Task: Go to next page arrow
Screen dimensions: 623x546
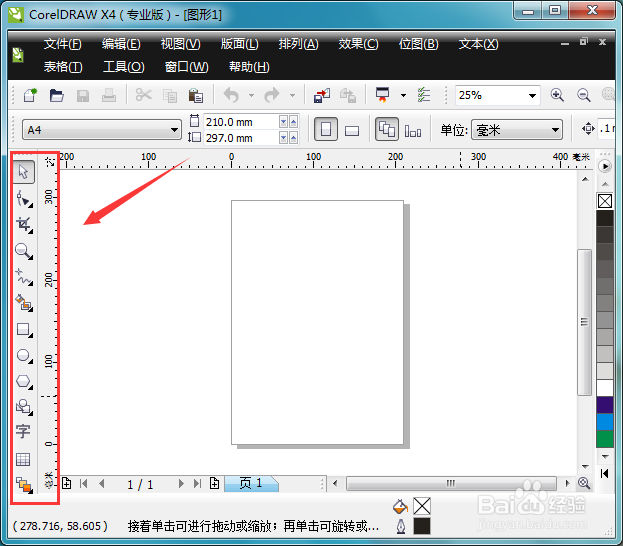Action: (181, 484)
